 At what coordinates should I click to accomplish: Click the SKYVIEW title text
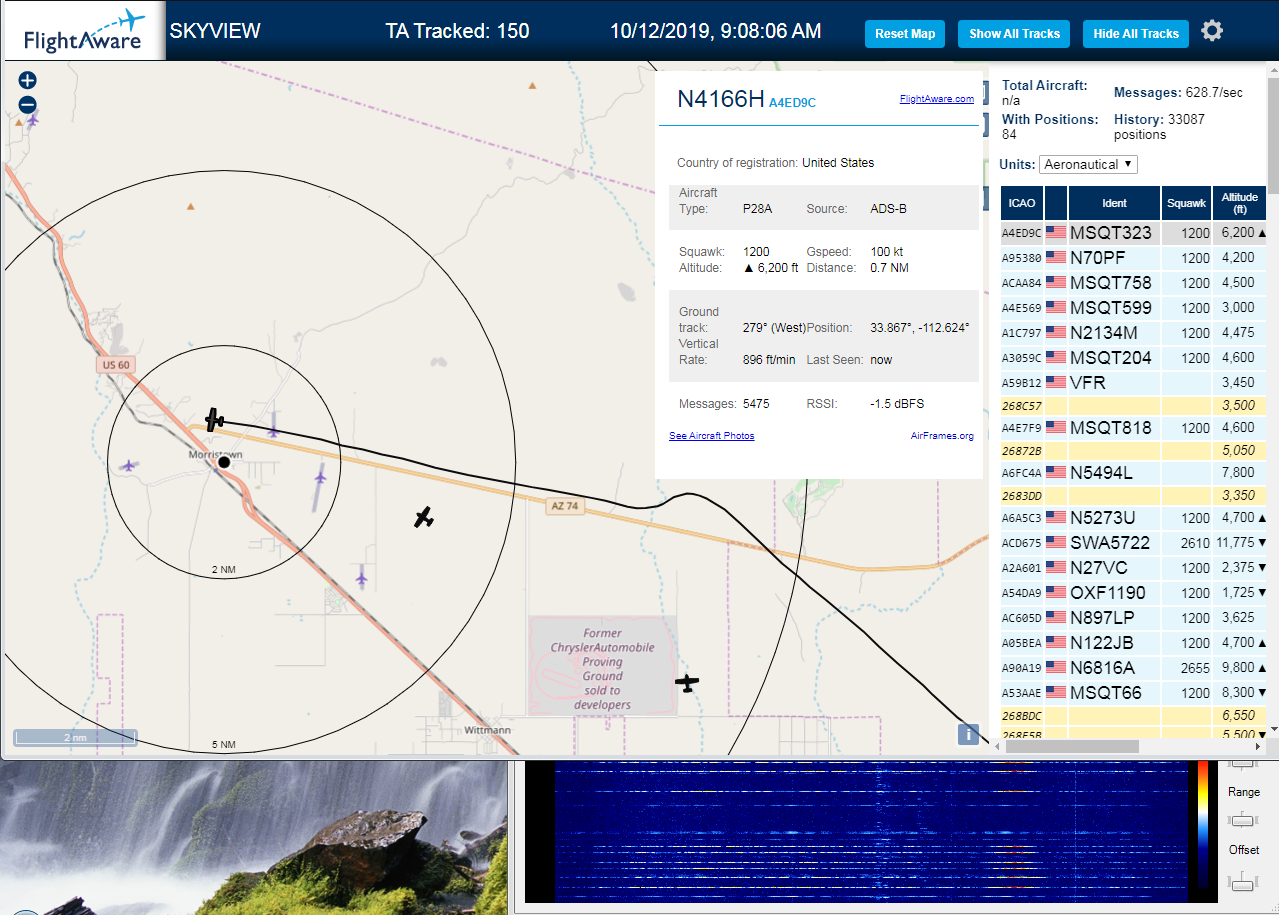pyautogui.click(x=215, y=31)
